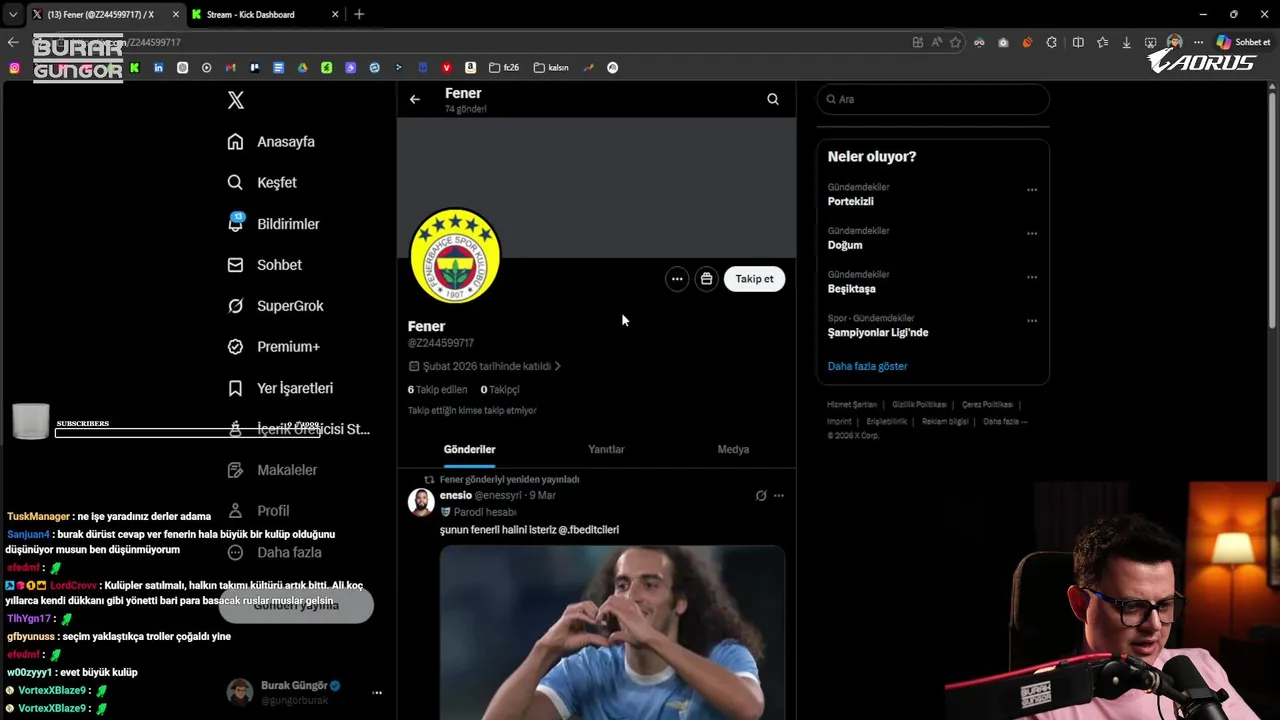Open browser settings and more menu
1280x720 pixels.
(1198, 42)
